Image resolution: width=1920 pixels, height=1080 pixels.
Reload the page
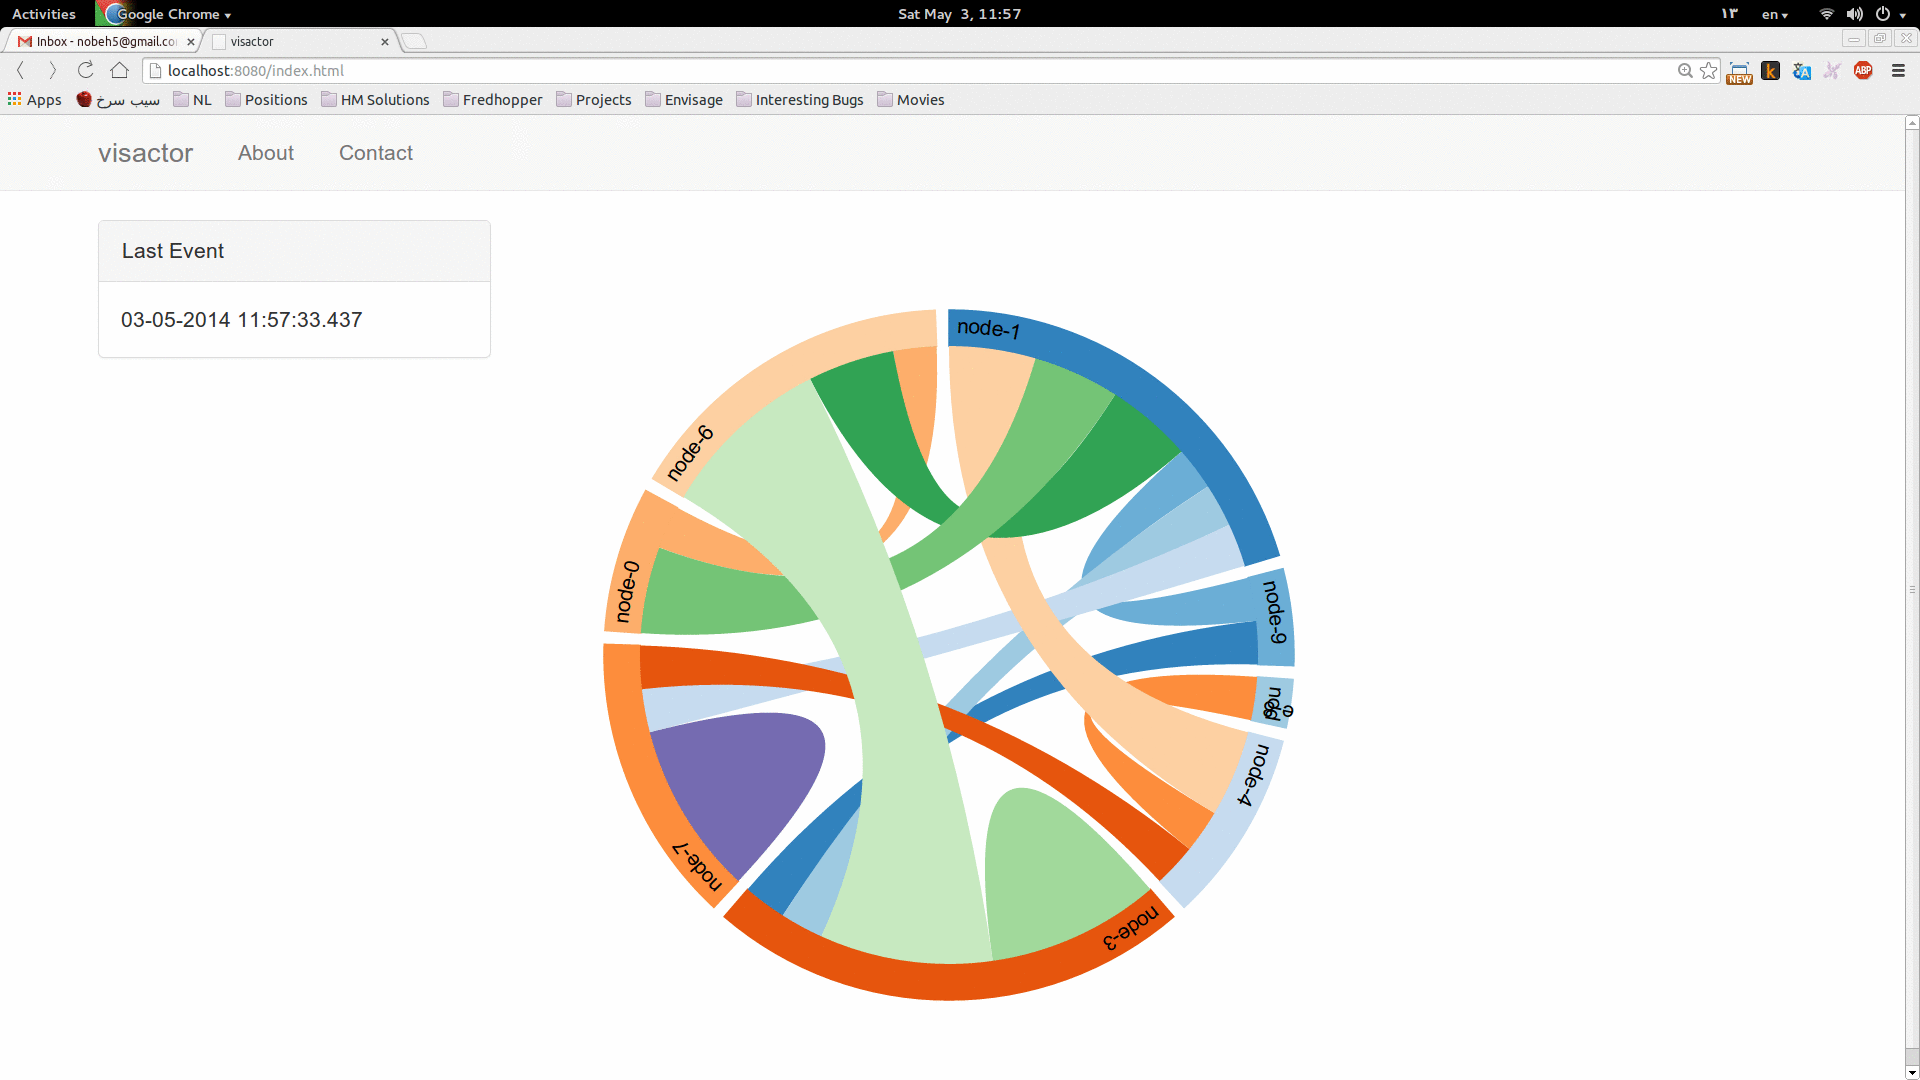point(86,70)
